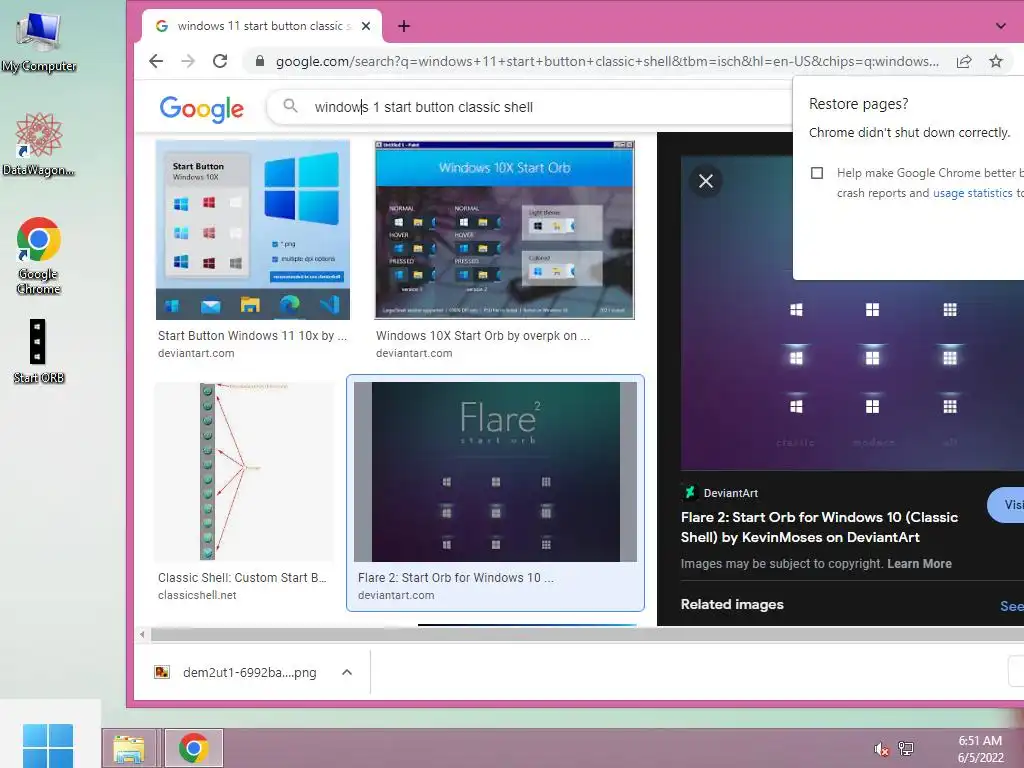This screenshot has width=1024, height=768.
Task: Click the horizontal page scrollbar track
Action: [x=588, y=635]
